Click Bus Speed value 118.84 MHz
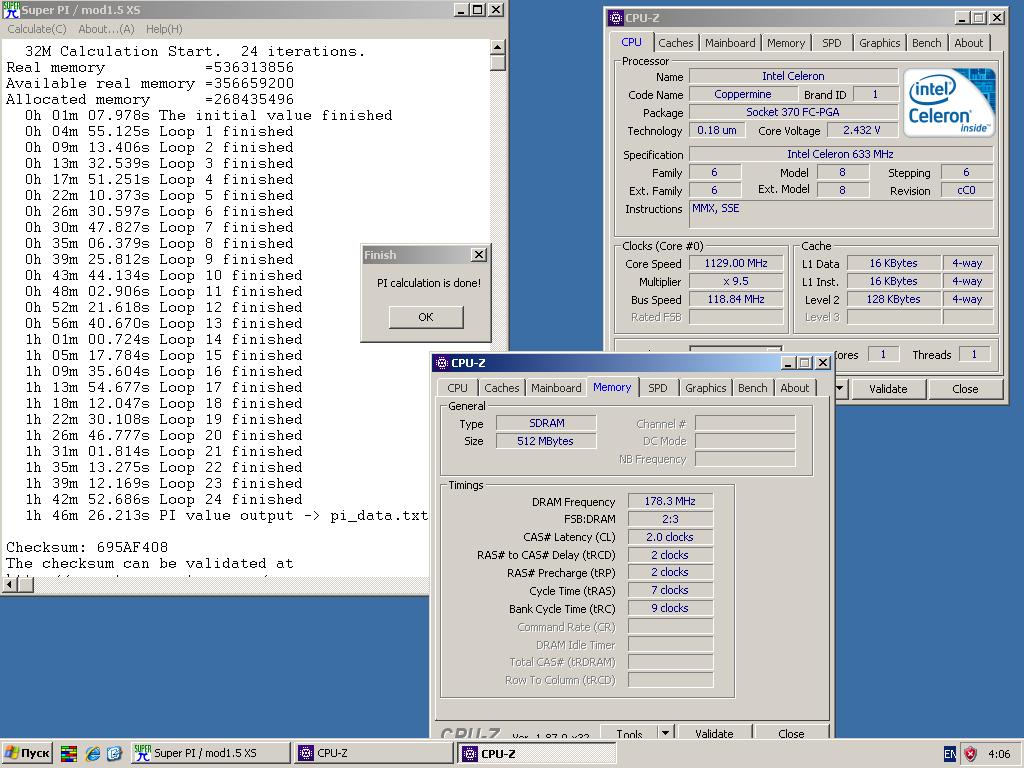This screenshot has height=768, width=1024. (736, 299)
